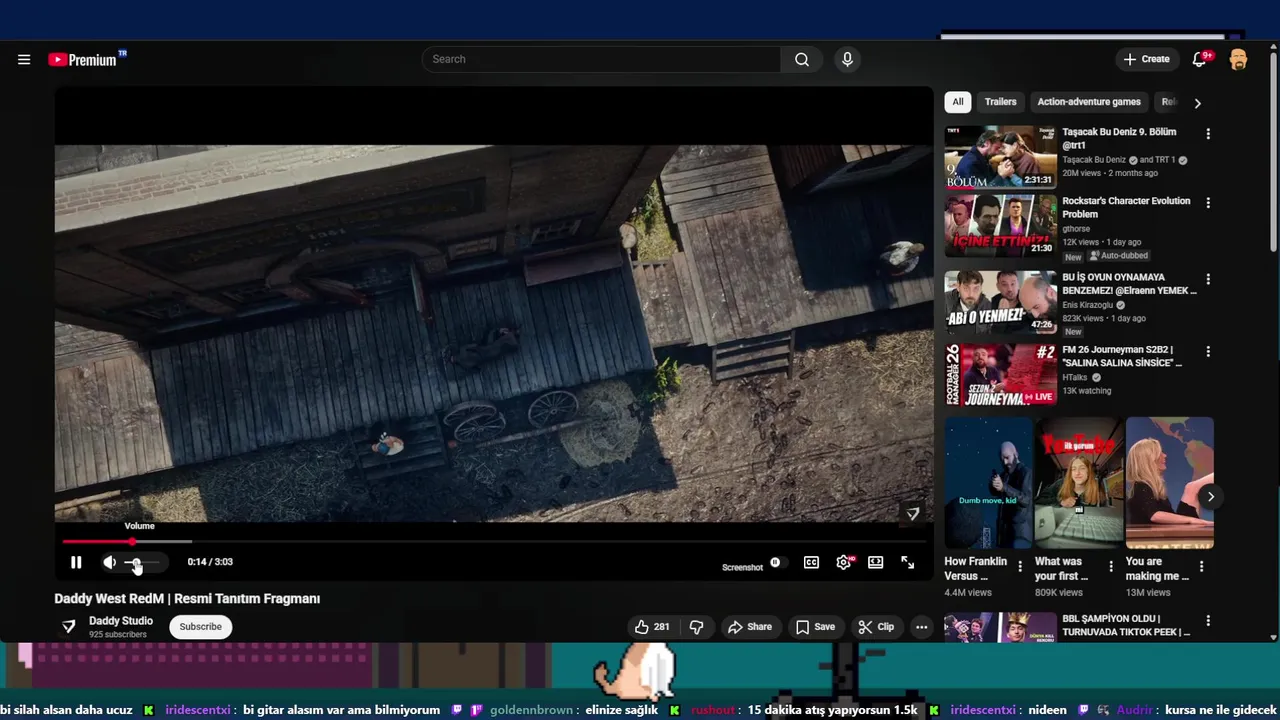
Task: Pause the video
Action: point(76,562)
